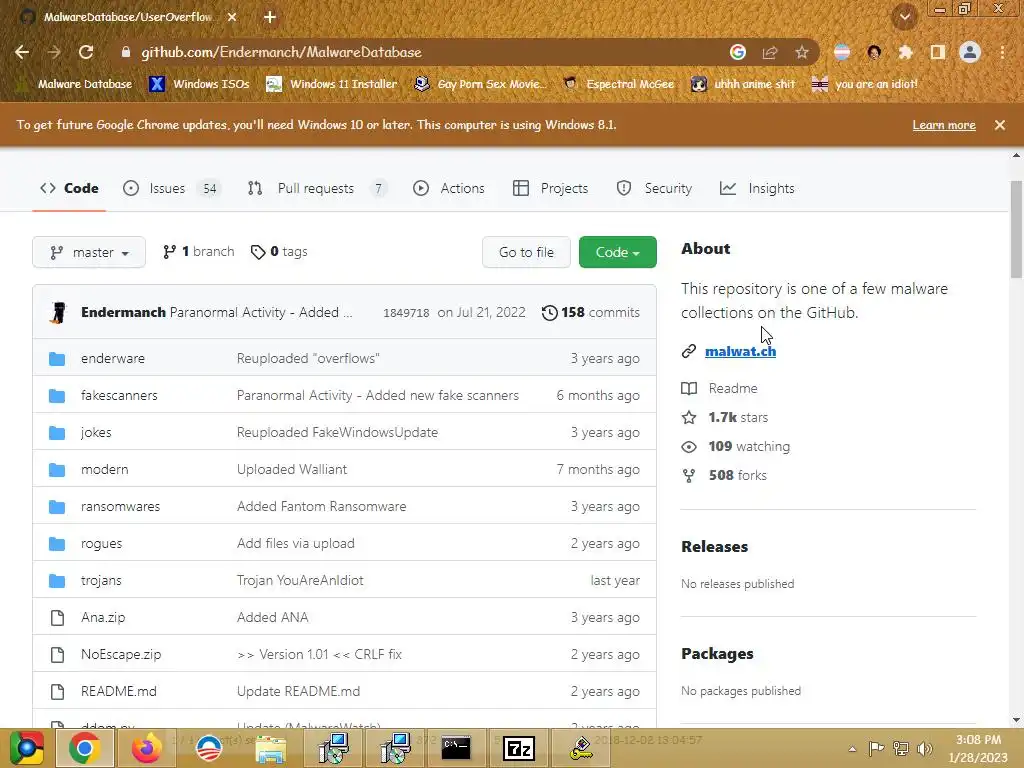The width and height of the screenshot is (1024, 768).
Task: Expand the truncated commit message ellipsis
Action: 347,313
